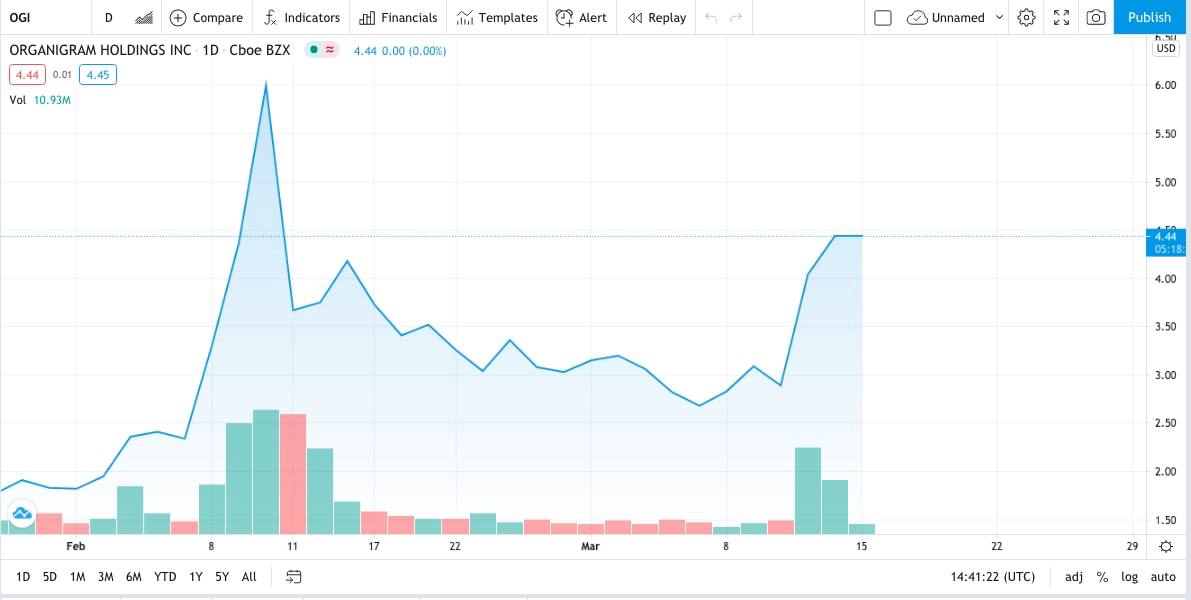
Task: Click the Compare plus icon
Action: 178,17
